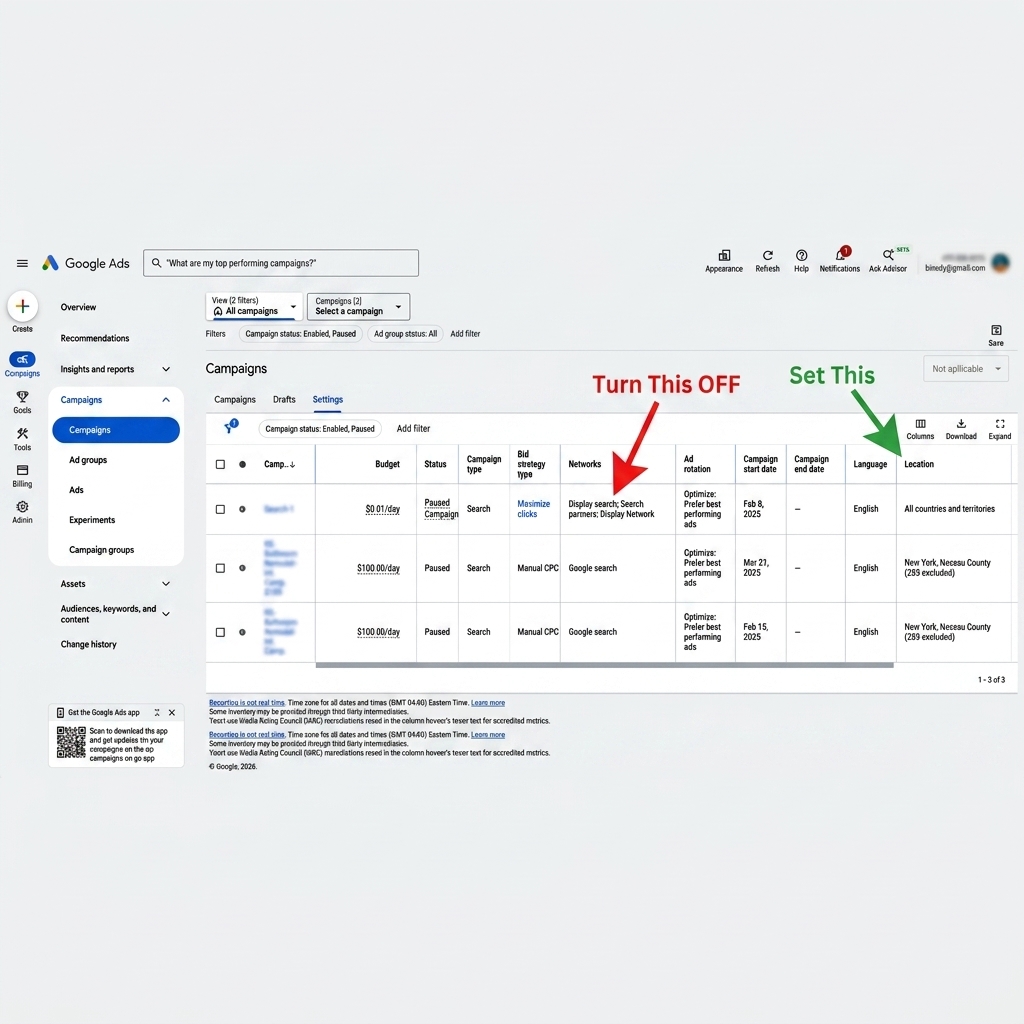Open Experiments in sidebar
The width and height of the screenshot is (1024, 1024).
click(92, 520)
